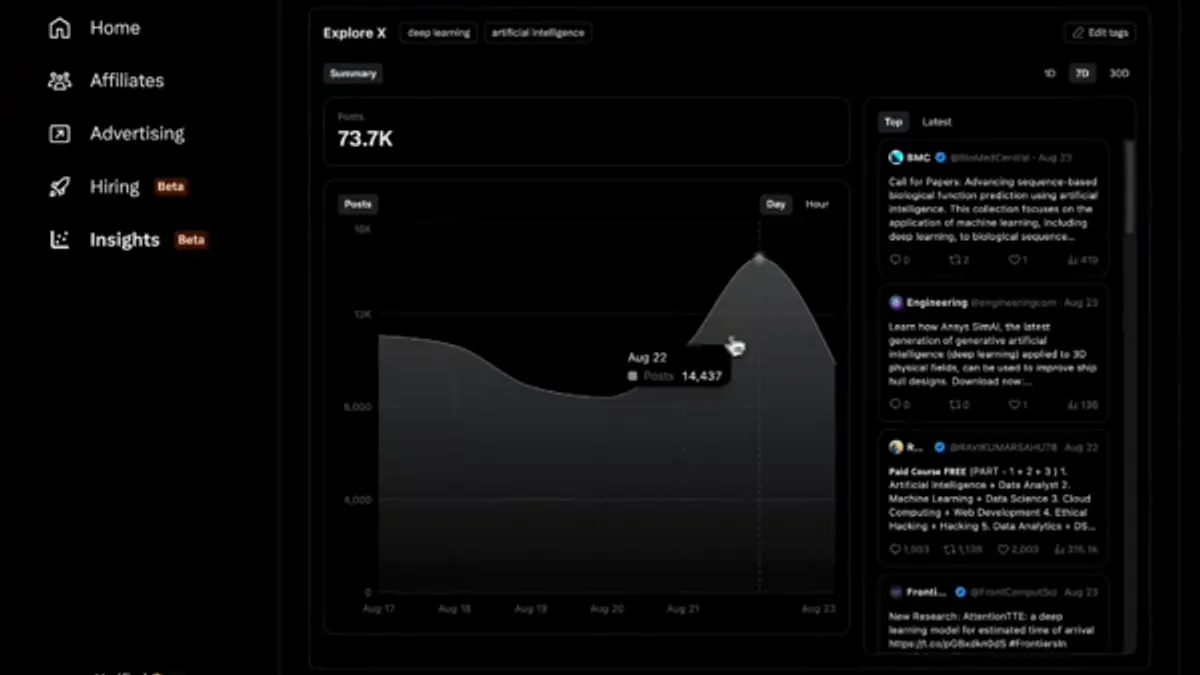Click the 73.7K posts total value
Screen dimensions: 1200x675
coord(365,140)
